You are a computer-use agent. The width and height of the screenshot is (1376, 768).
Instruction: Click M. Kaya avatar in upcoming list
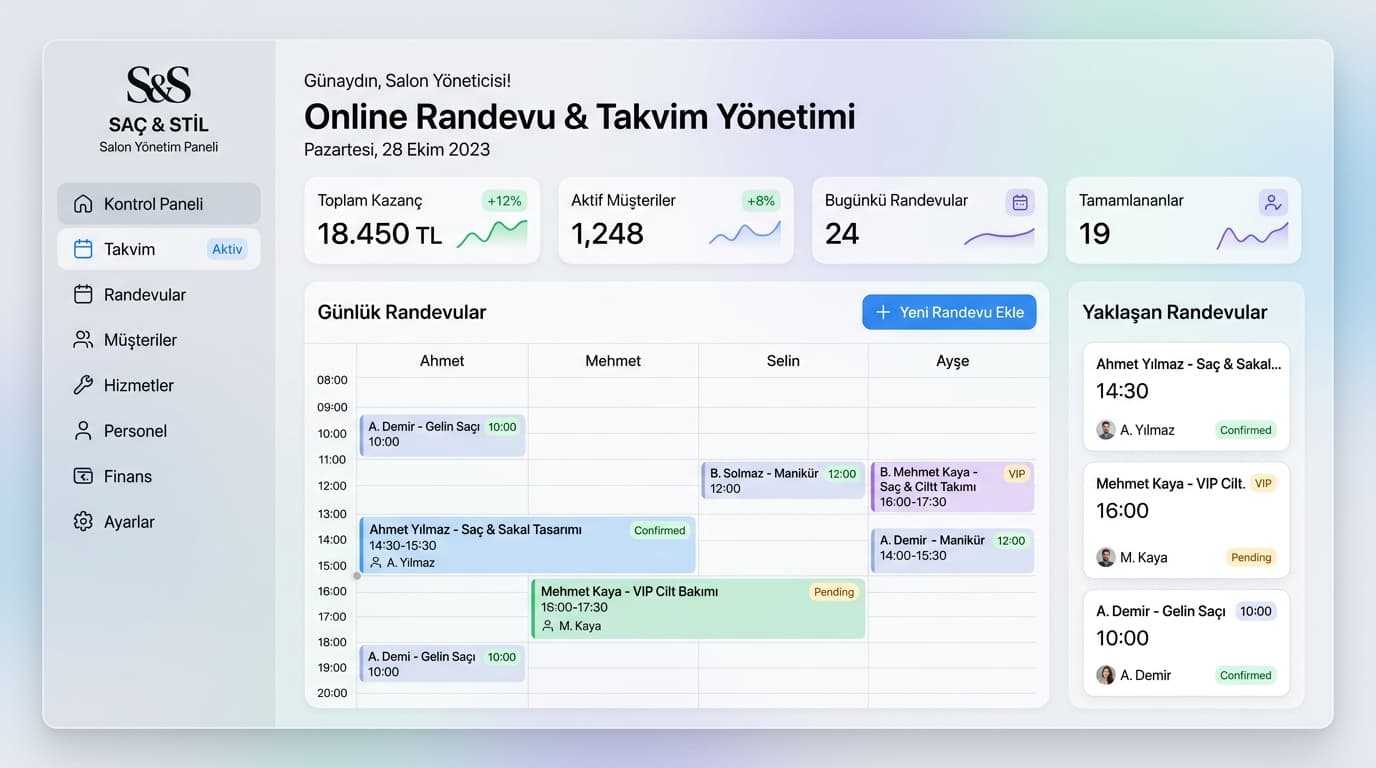(x=1105, y=557)
